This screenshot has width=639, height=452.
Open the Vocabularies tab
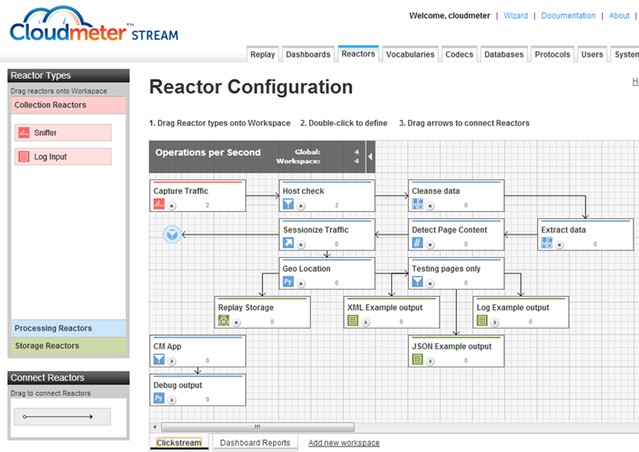410,54
